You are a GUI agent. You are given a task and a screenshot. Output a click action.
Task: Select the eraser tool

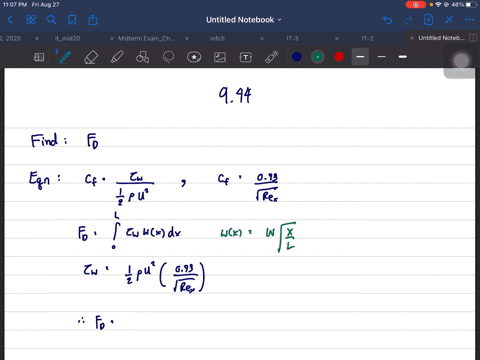91,57
